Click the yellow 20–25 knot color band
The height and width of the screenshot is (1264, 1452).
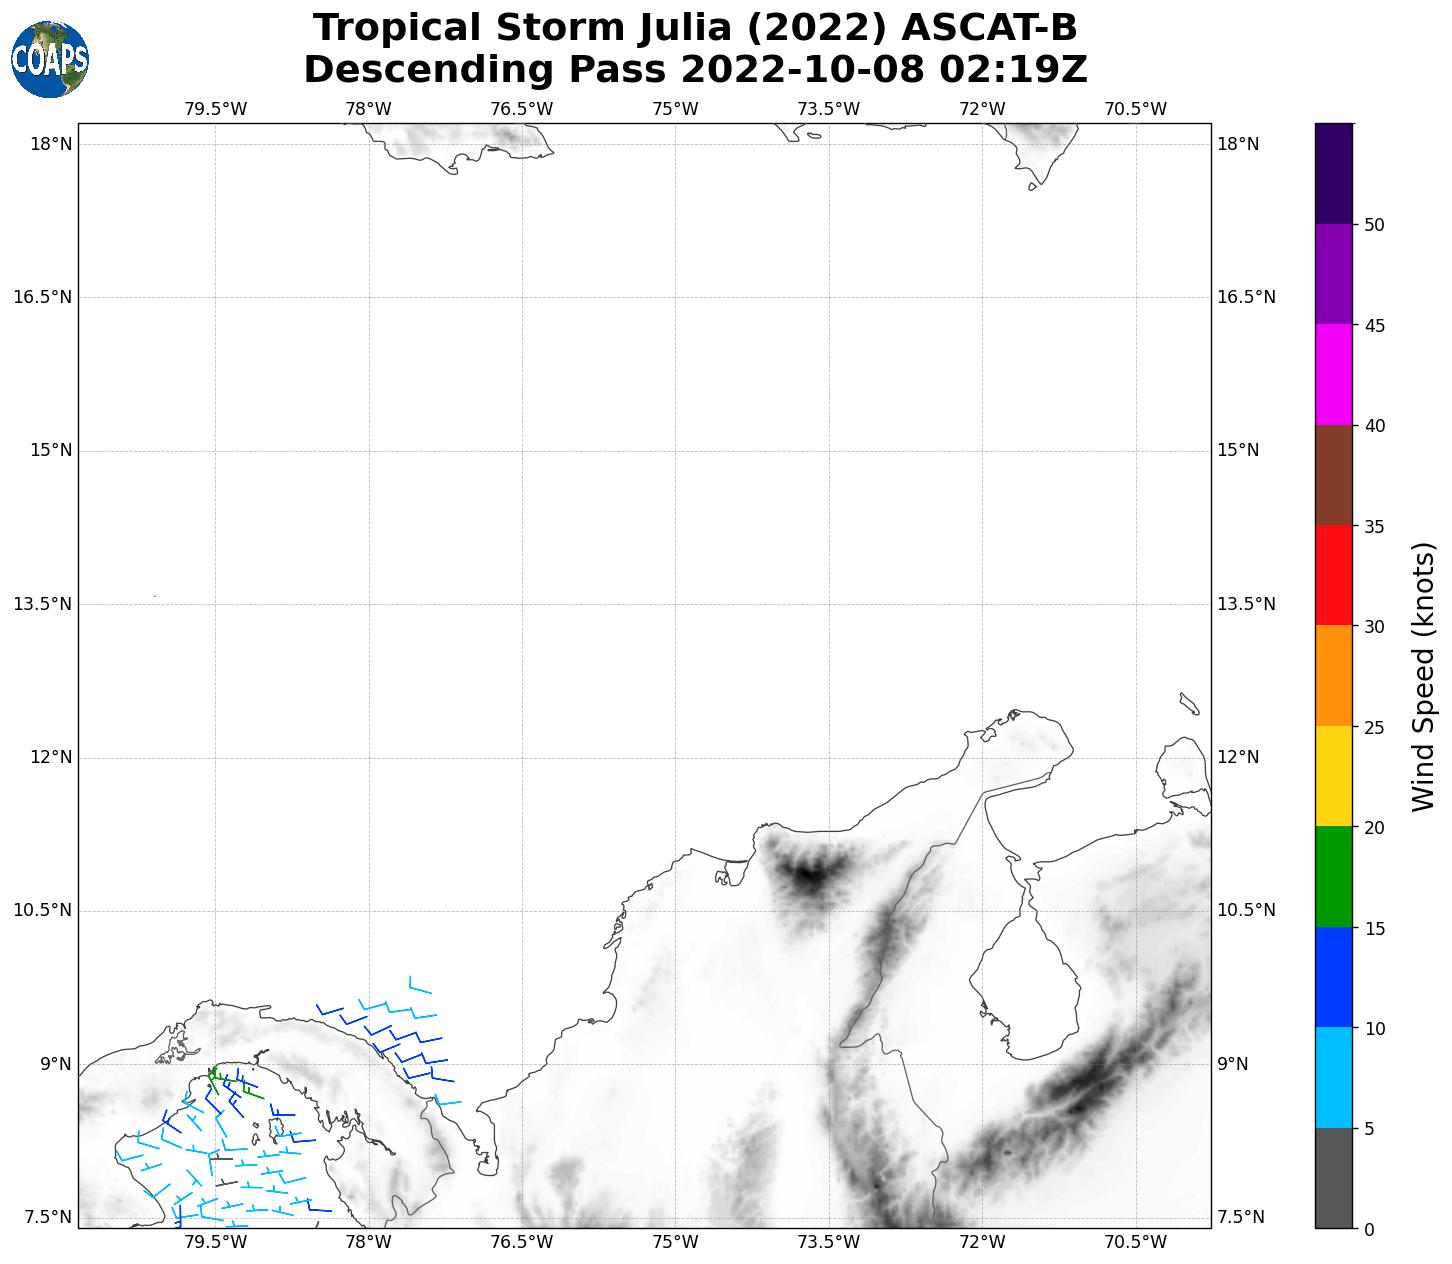[1333, 776]
